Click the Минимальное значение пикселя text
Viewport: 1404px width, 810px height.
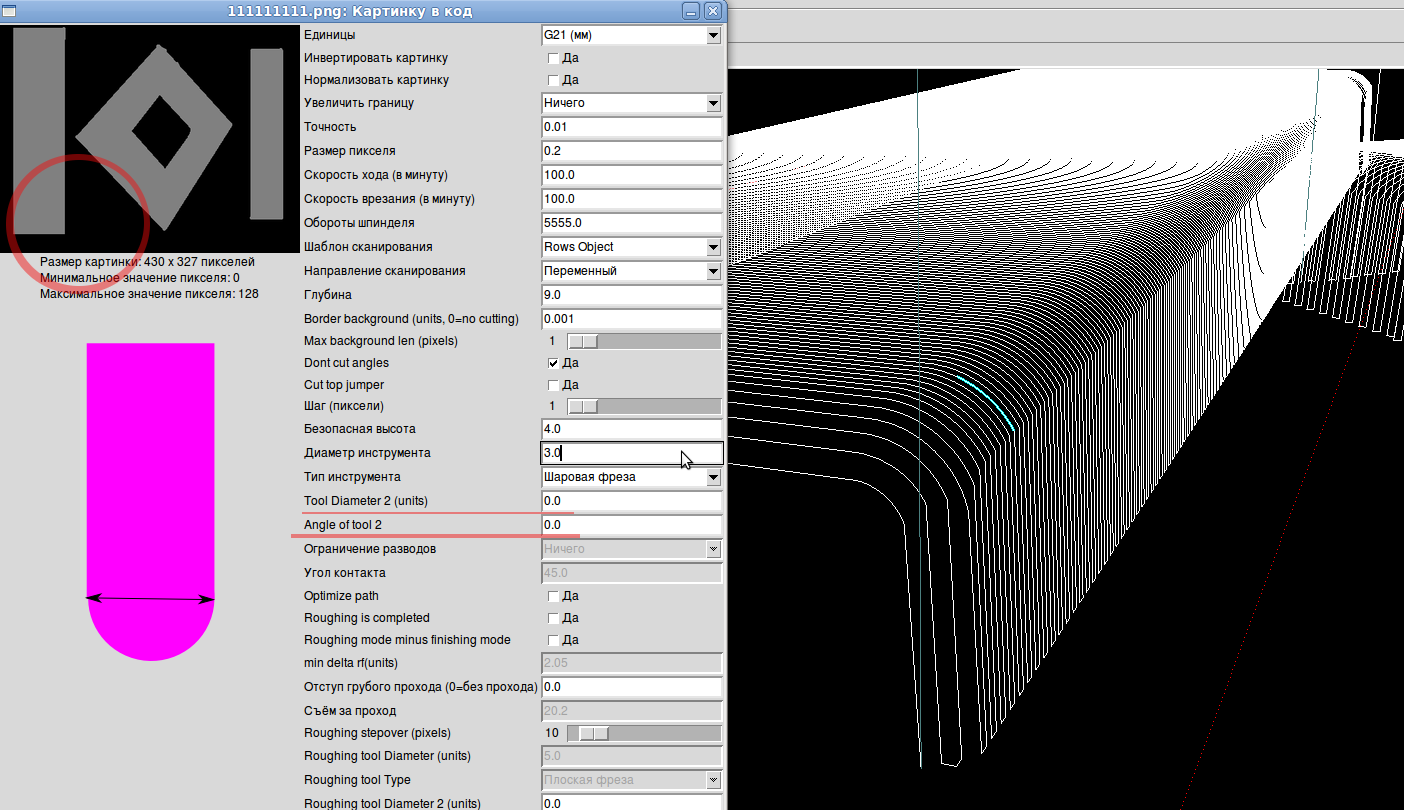[x=140, y=278]
